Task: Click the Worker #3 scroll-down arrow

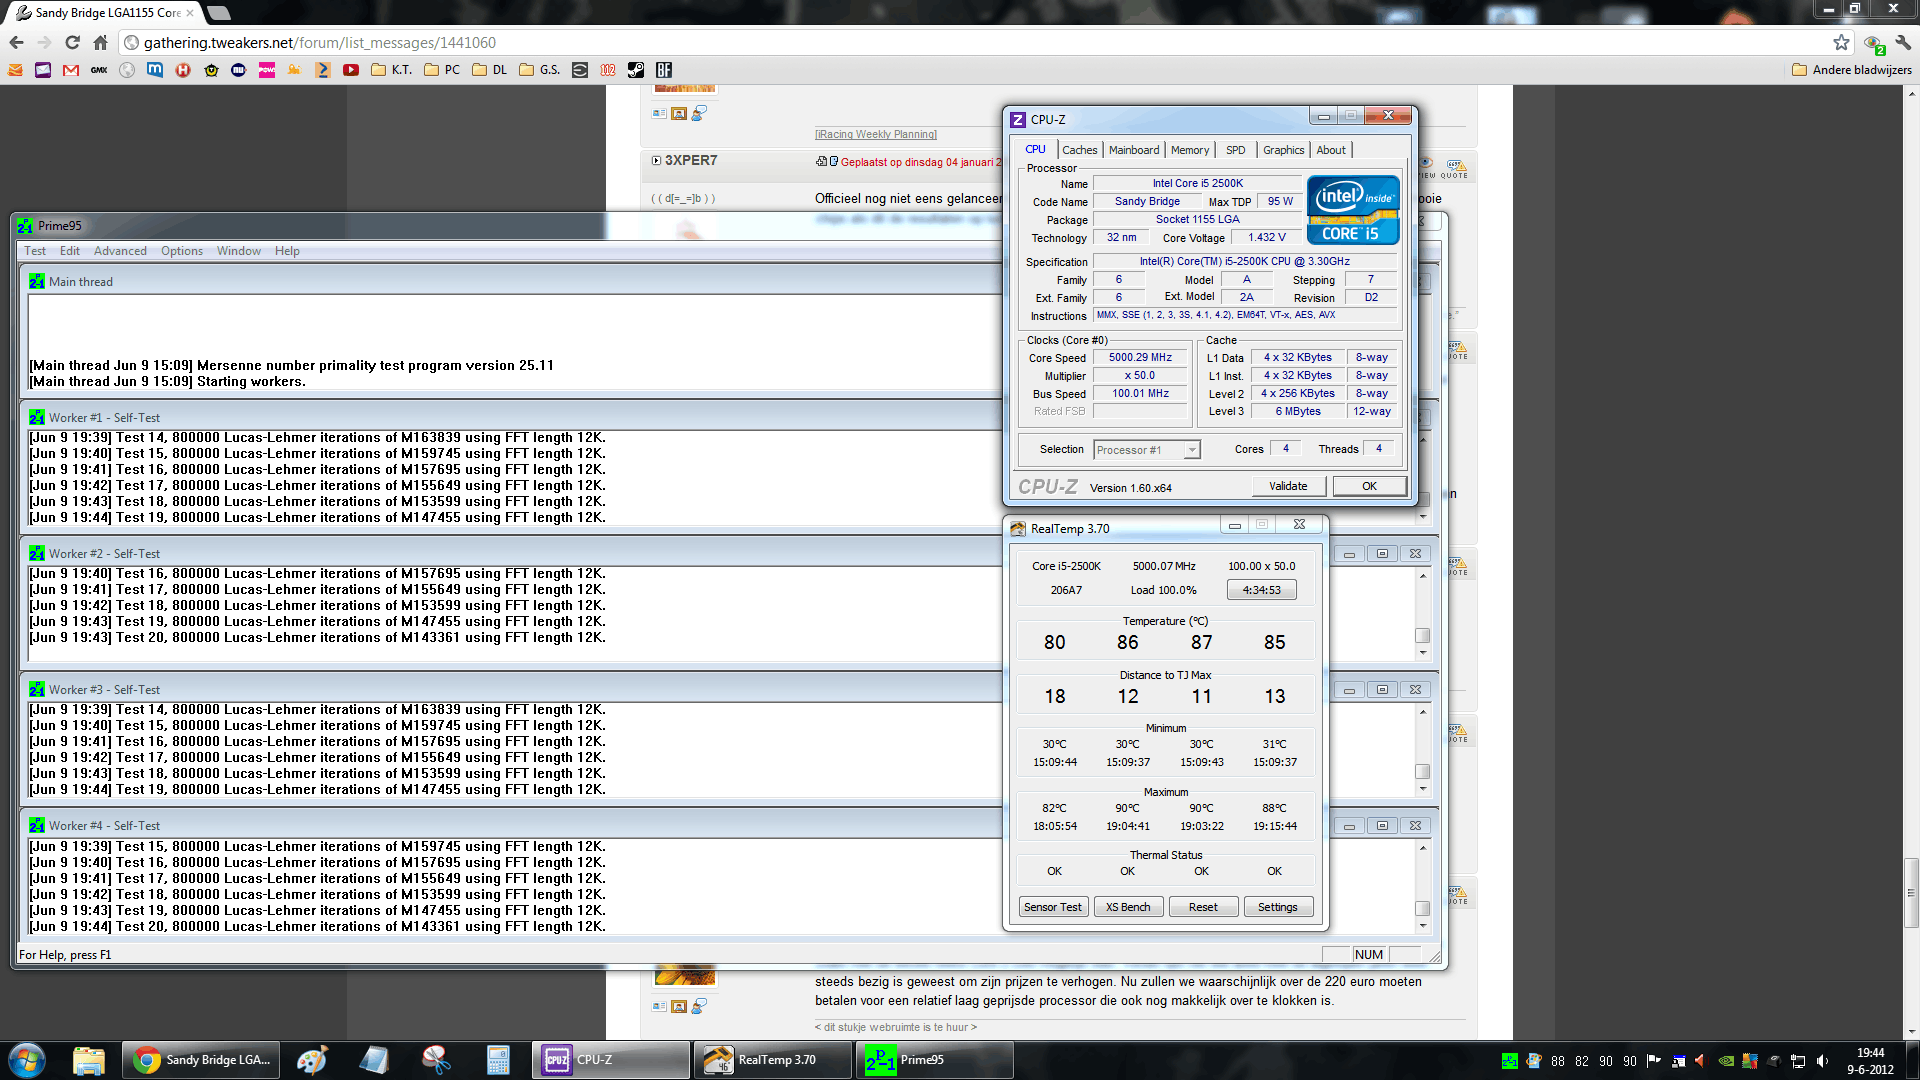Action: click(1422, 789)
